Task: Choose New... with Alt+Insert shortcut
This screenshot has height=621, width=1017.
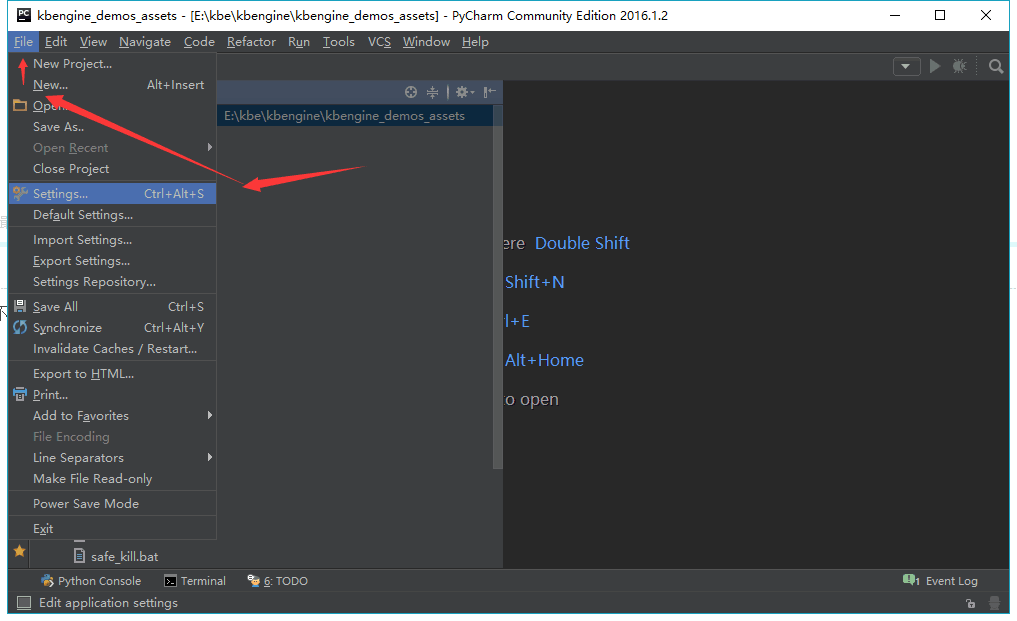Action: point(112,84)
